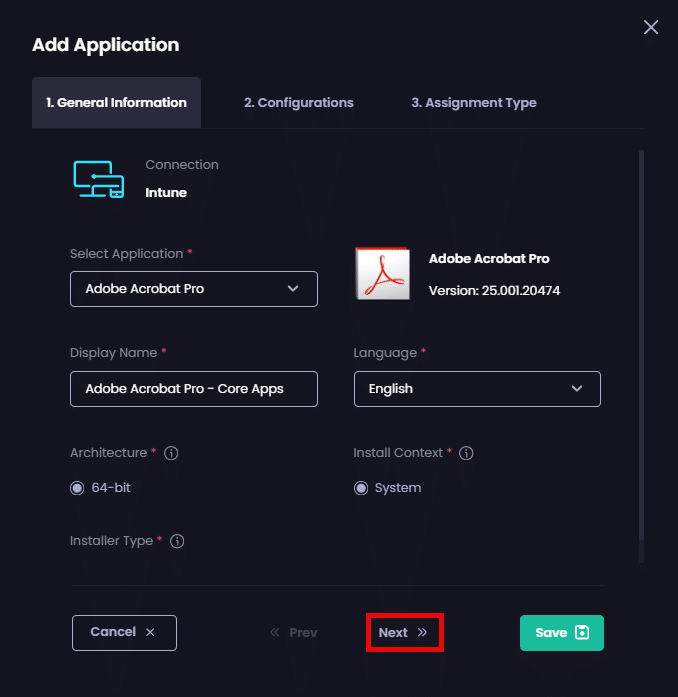This screenshot has width=678, height=697.
Task: Open the Select Application dropdown
Action: coord(193,289)
